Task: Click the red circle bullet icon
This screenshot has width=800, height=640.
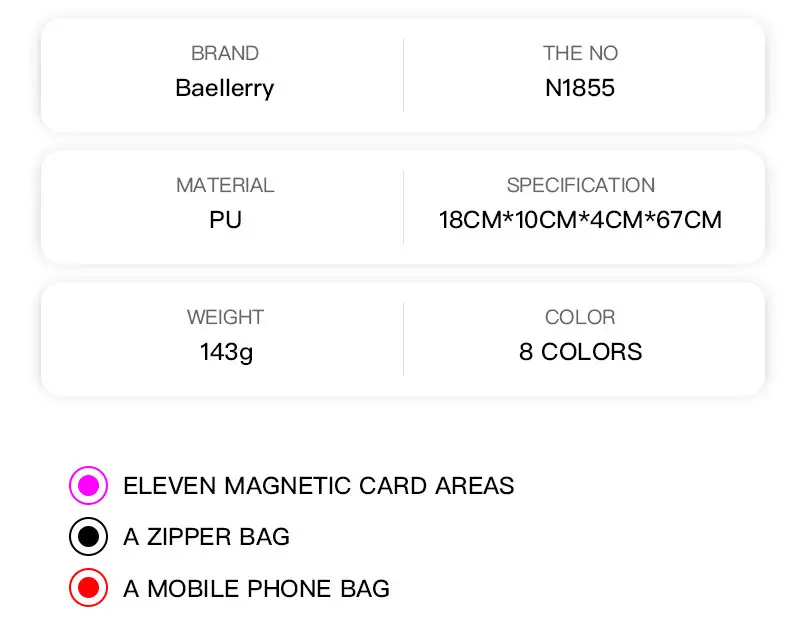Action: pyautogui.click(x=88, y=587)
